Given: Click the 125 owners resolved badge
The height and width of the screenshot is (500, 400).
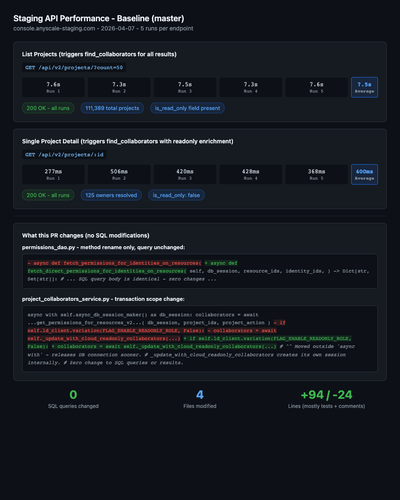Looking at the screenshot, I should [111, 195].
